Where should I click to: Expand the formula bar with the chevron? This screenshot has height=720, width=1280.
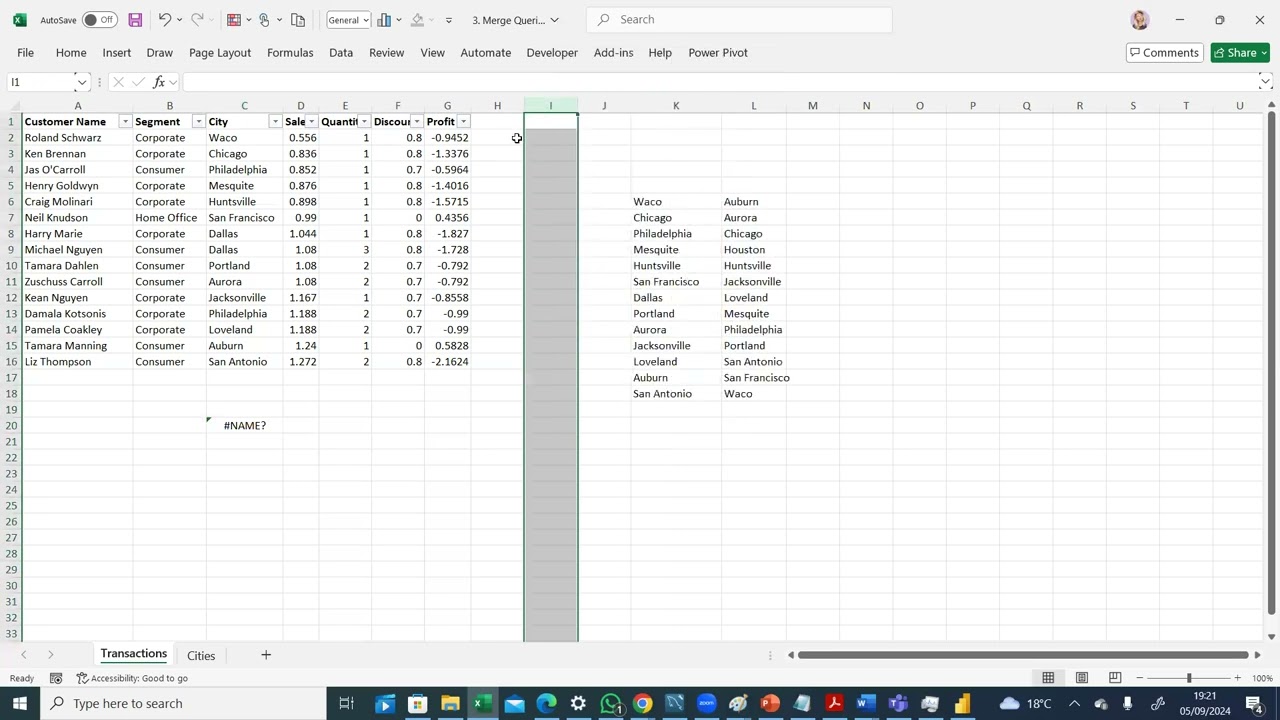(1265, 82)
